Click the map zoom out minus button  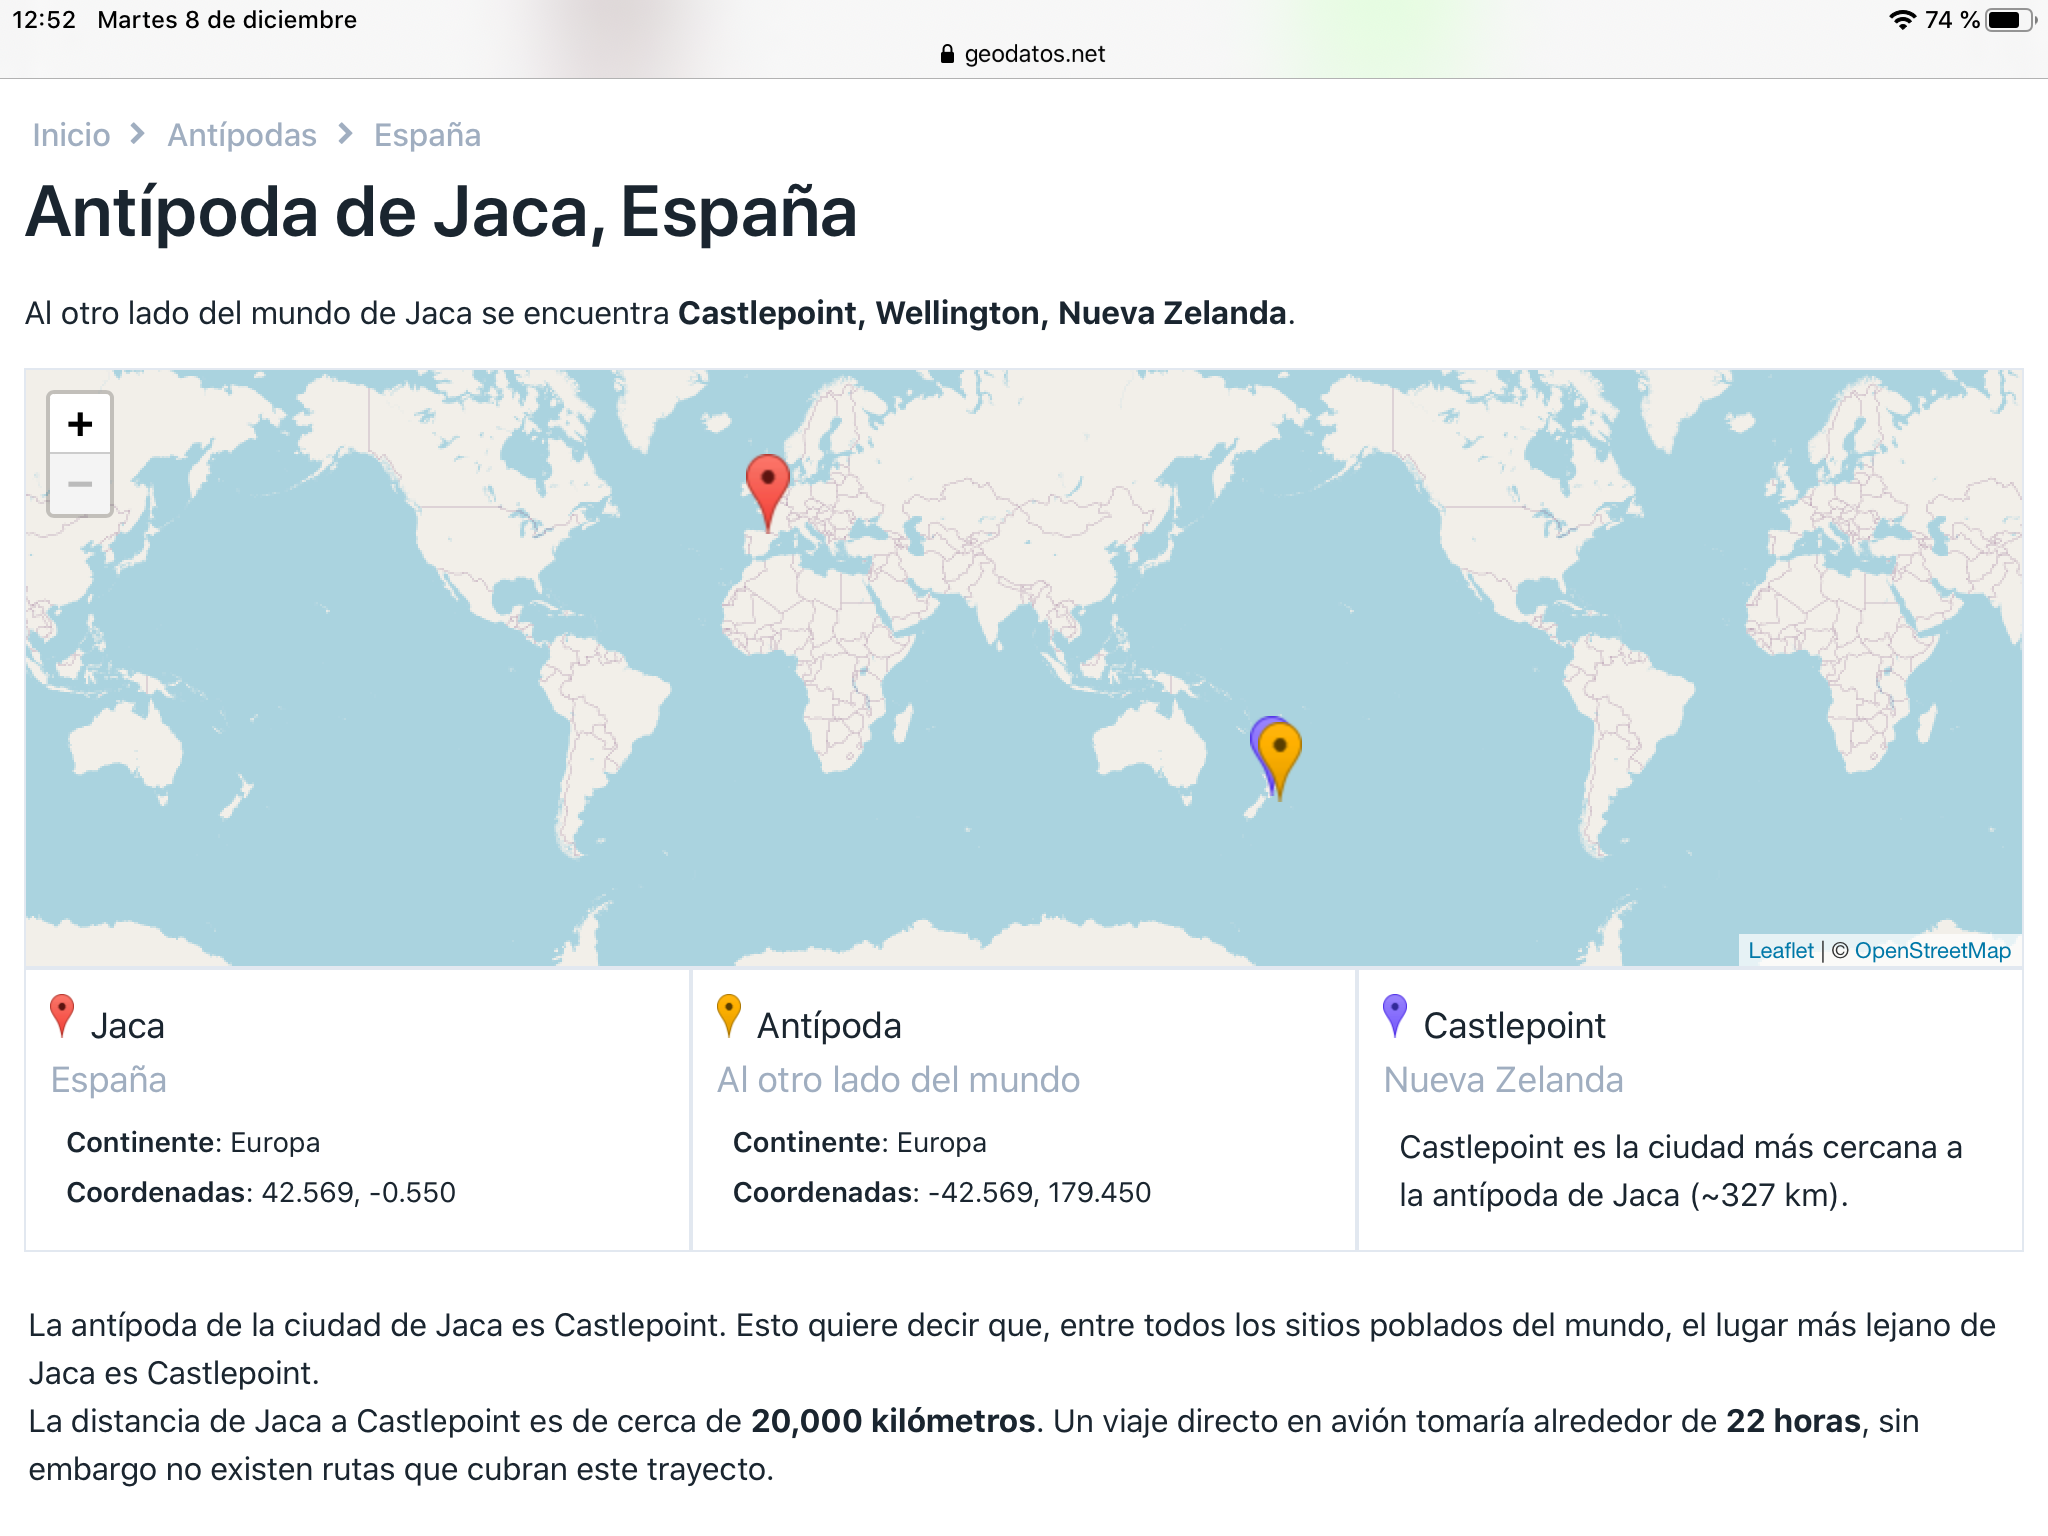(x=80, y=485)
